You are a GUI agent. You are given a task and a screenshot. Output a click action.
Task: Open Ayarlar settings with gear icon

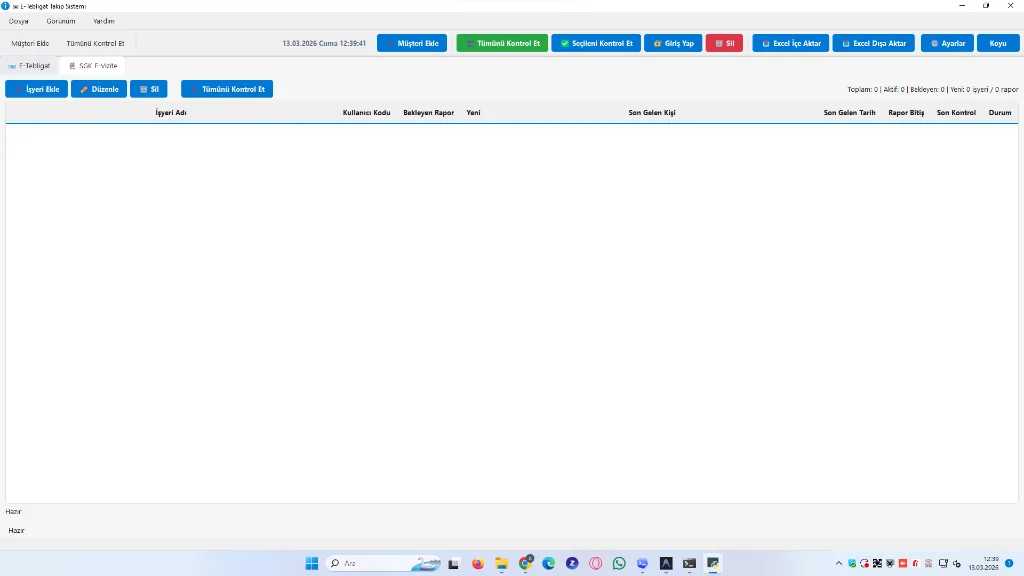click(x=947, y=44)
